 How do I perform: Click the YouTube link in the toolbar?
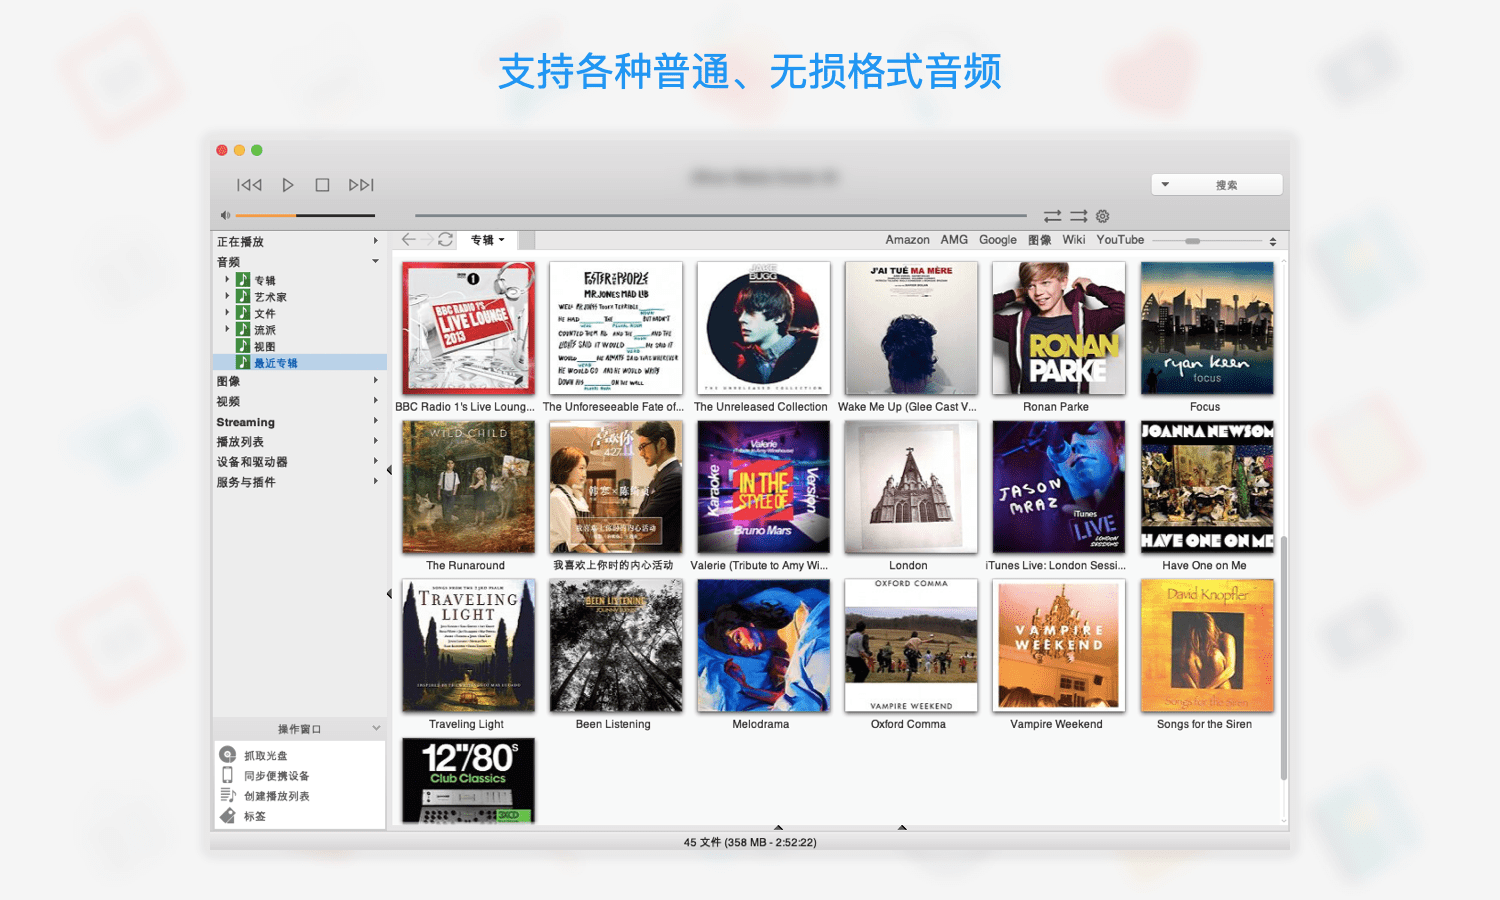coord(1119,239)
